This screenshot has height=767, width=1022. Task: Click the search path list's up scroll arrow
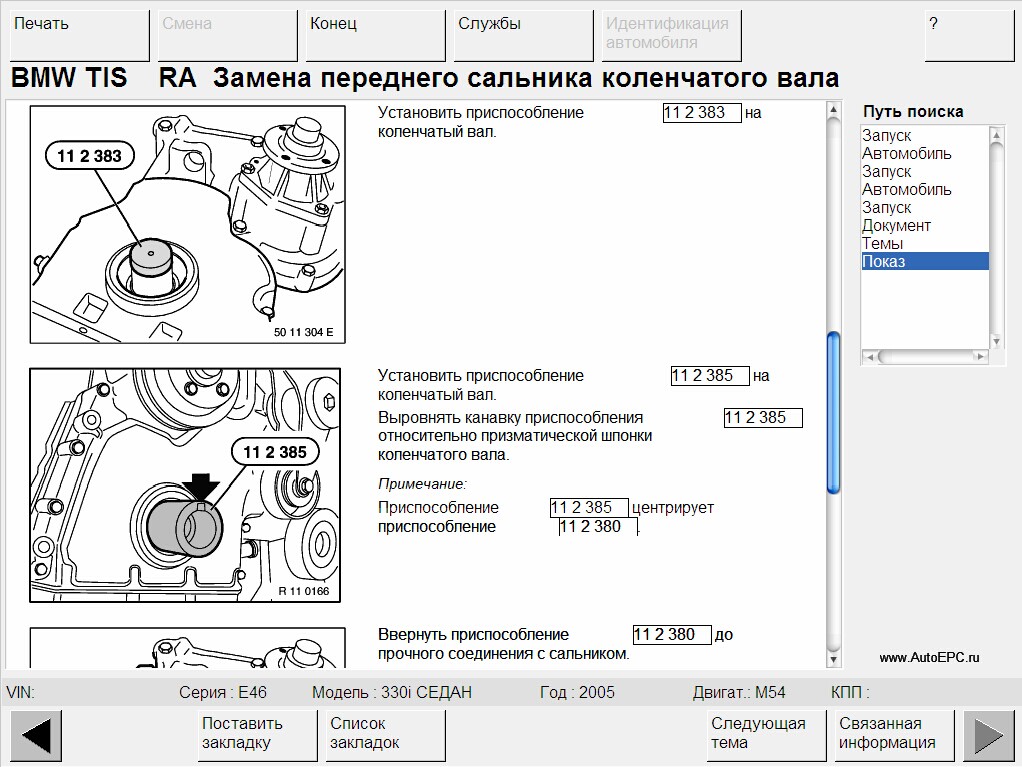996,135
